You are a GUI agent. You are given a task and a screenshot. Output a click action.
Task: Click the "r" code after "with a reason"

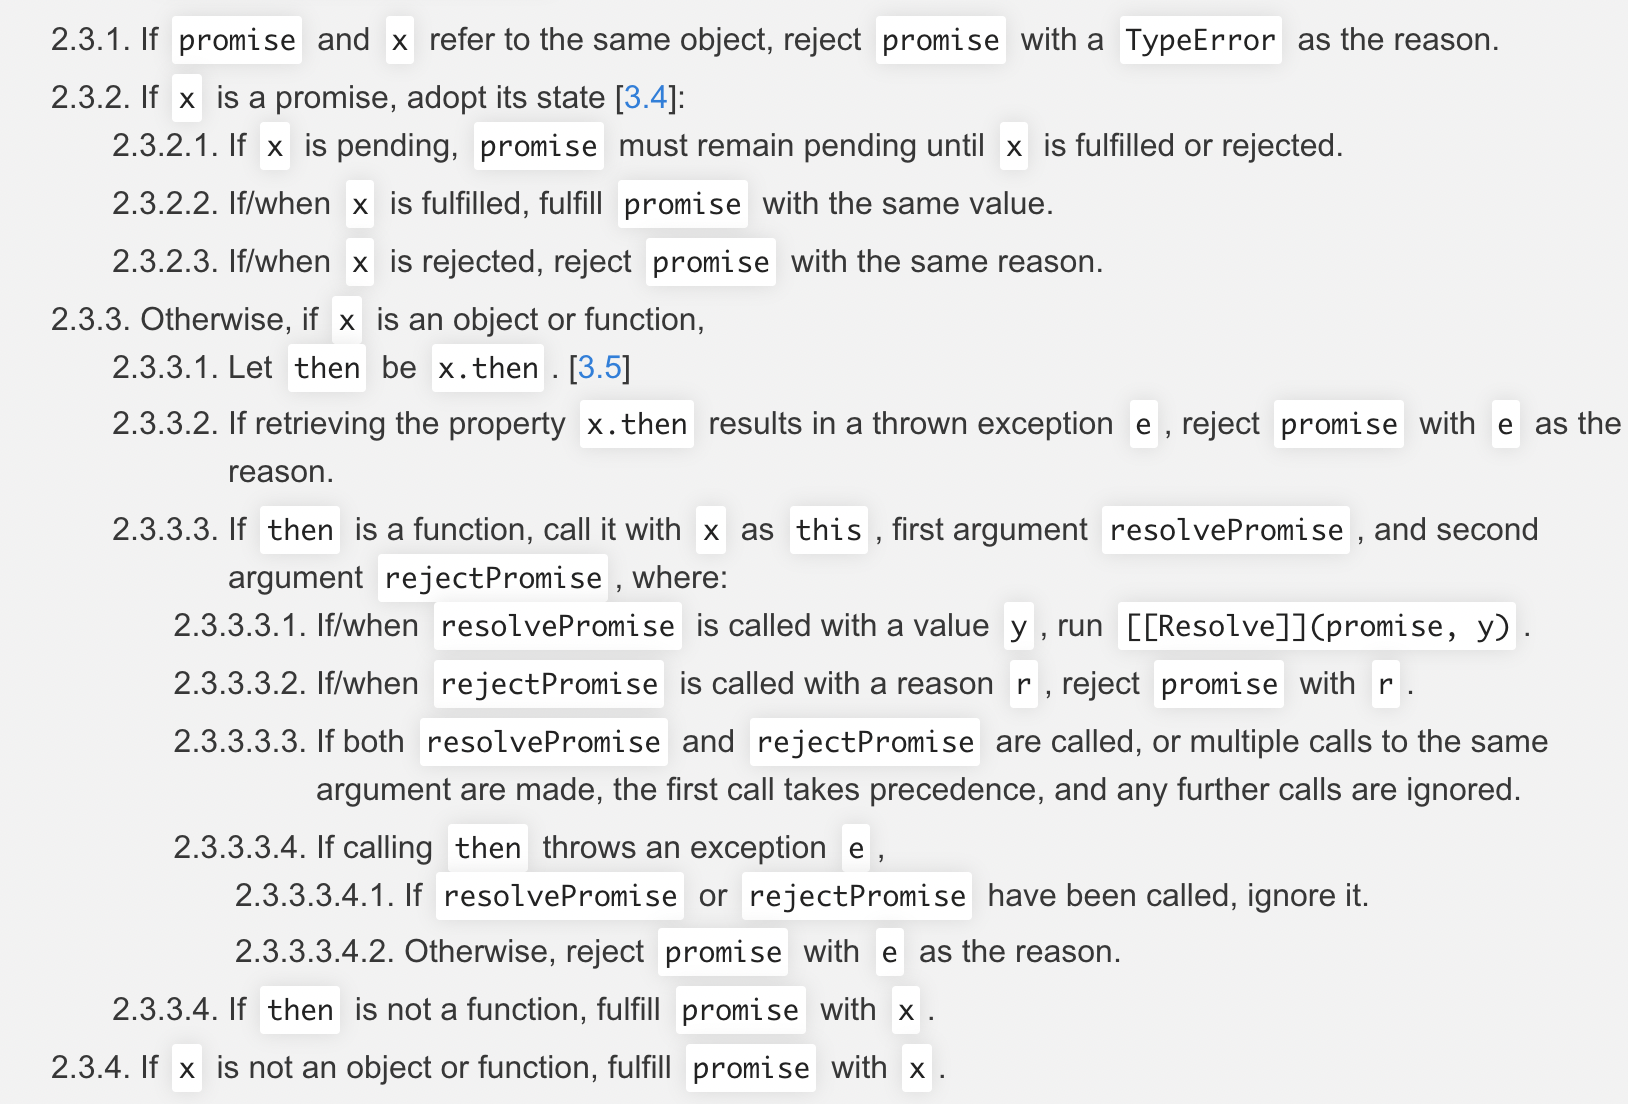1023,684
